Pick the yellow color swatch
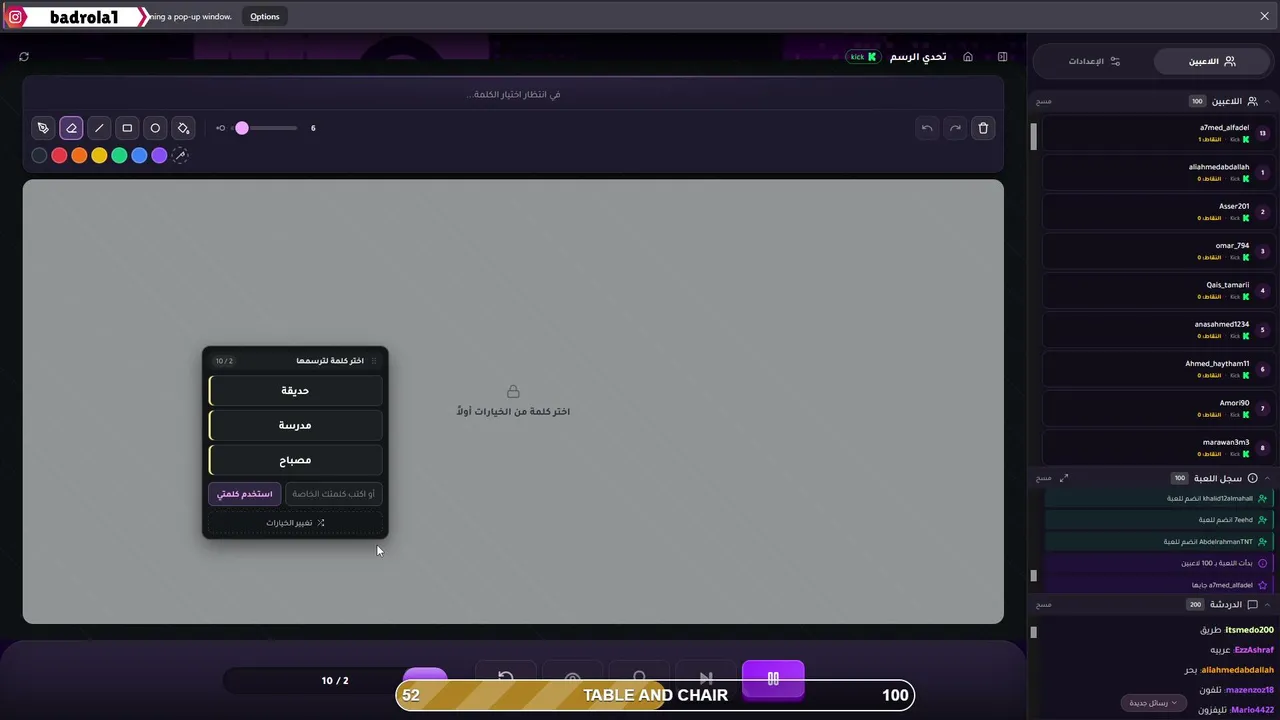The width and height of the screenshot is (1280, 720). coord(99,155)
